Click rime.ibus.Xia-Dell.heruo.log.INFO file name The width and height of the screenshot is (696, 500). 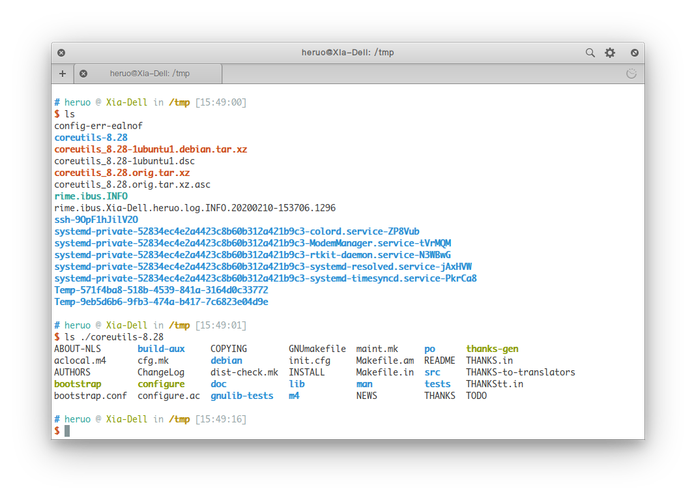195,208
